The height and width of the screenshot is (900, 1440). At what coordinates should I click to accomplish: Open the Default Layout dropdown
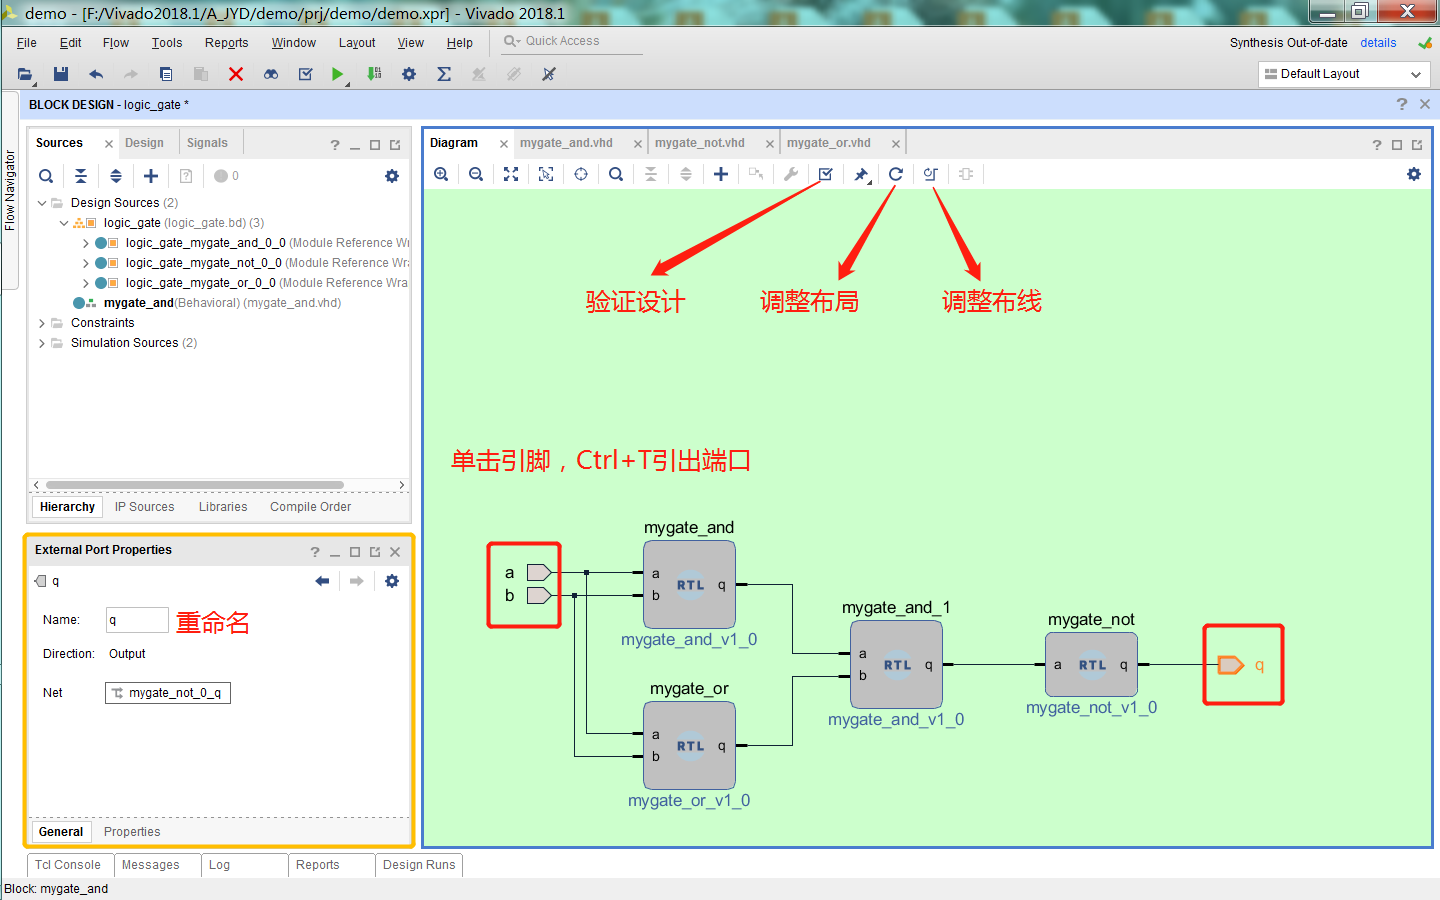1416,73
